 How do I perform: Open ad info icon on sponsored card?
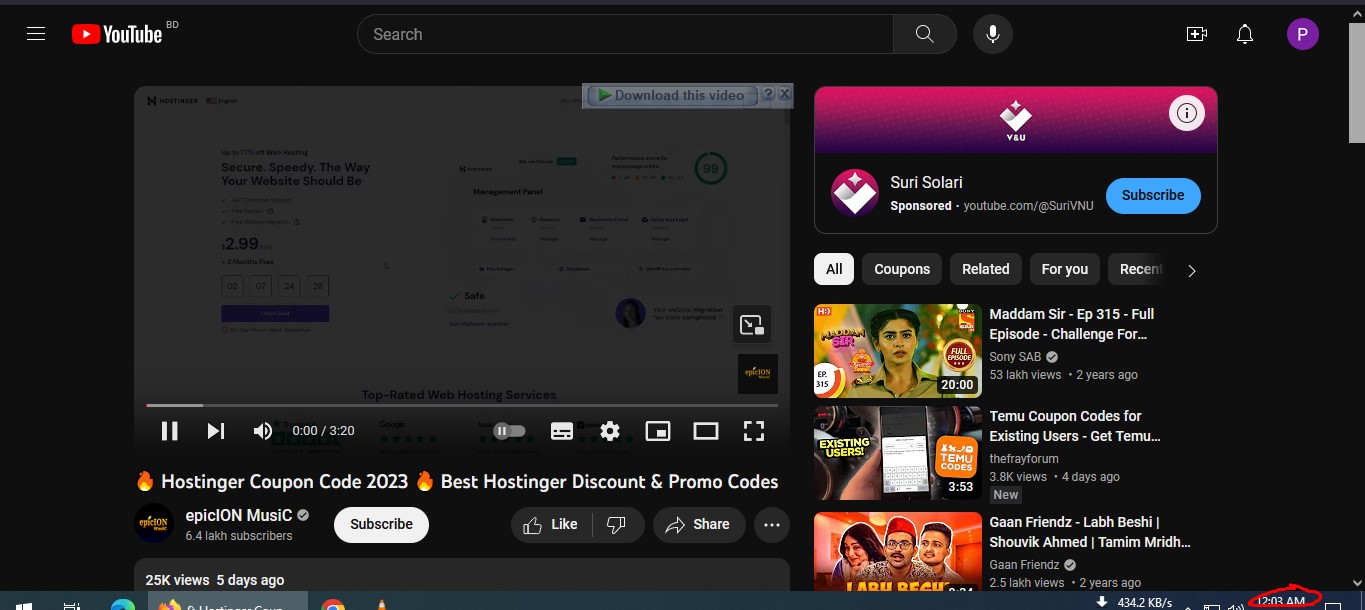(x=1187, y=114)
